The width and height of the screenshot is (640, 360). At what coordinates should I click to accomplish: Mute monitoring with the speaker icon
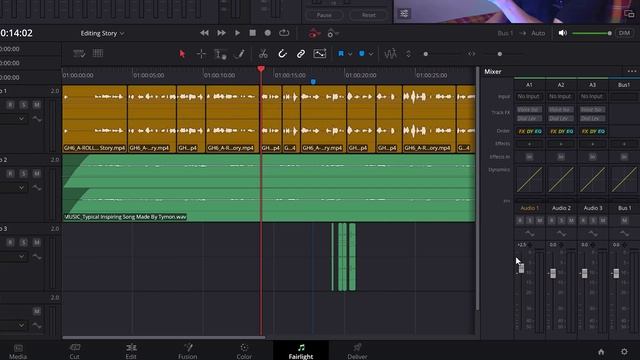point(562,33)
